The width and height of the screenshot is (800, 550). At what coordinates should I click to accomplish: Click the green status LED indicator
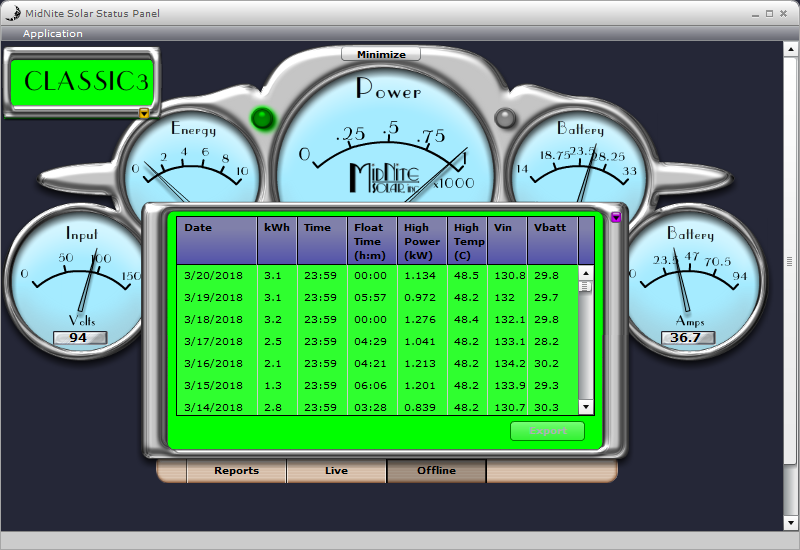263,119
